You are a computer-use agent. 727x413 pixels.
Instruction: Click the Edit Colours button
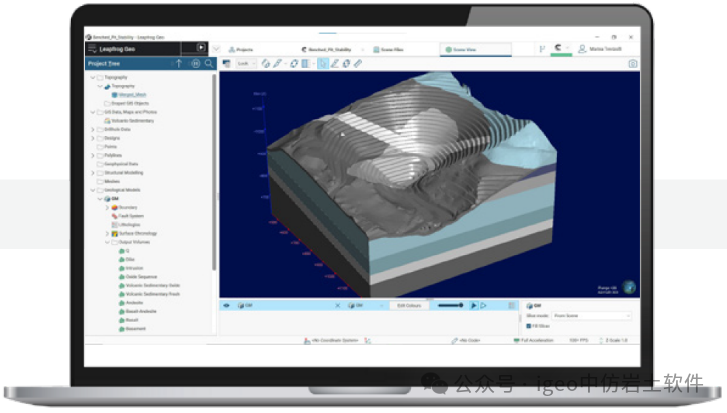point(408,305)
